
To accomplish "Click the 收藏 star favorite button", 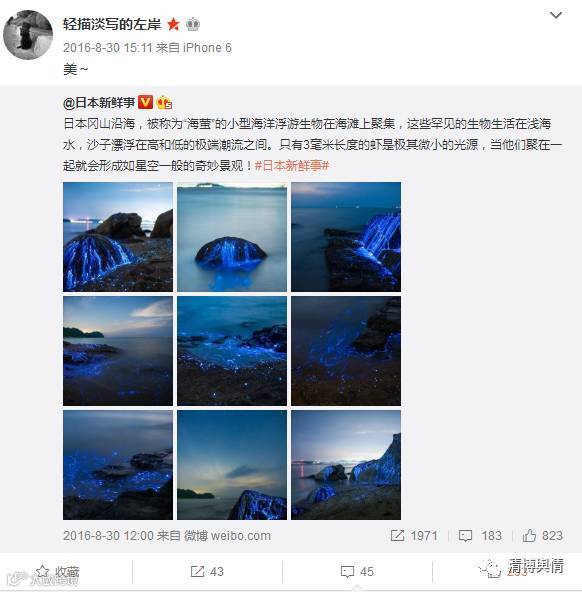I will (x=57, y=572).
